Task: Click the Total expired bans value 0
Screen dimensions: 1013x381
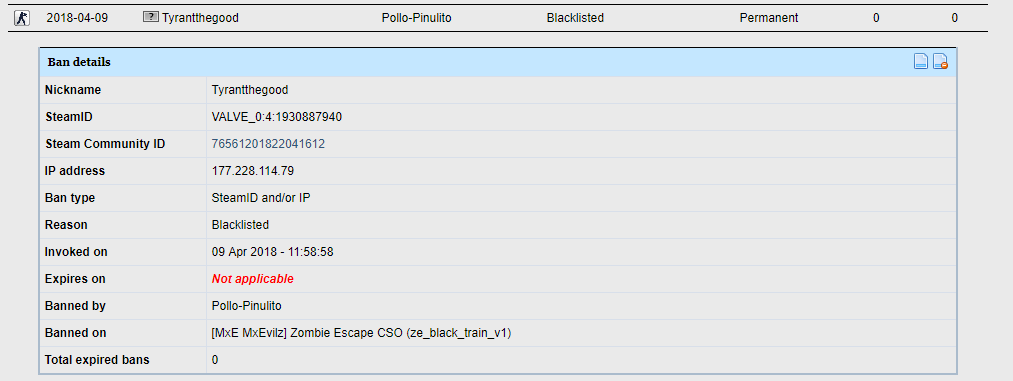Action: coord(215,360)
